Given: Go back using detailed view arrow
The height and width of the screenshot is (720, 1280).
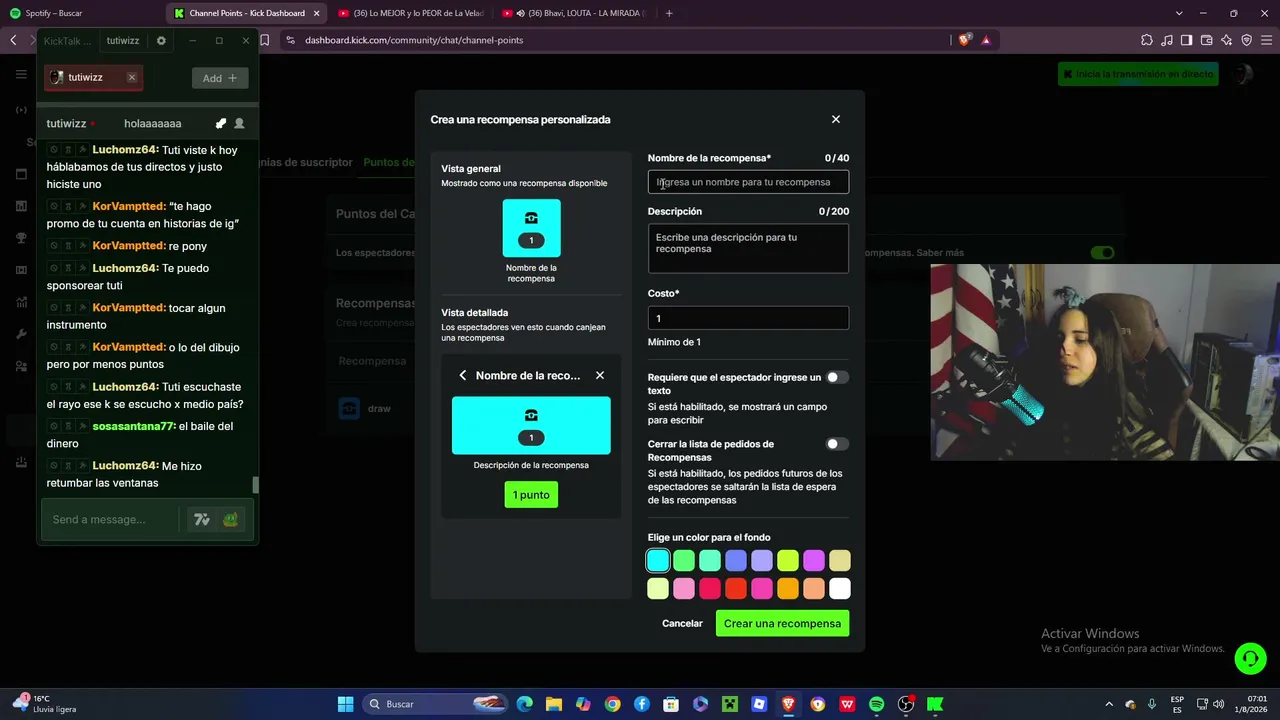Looking at the screenshot, I should [x=463, y=375].
